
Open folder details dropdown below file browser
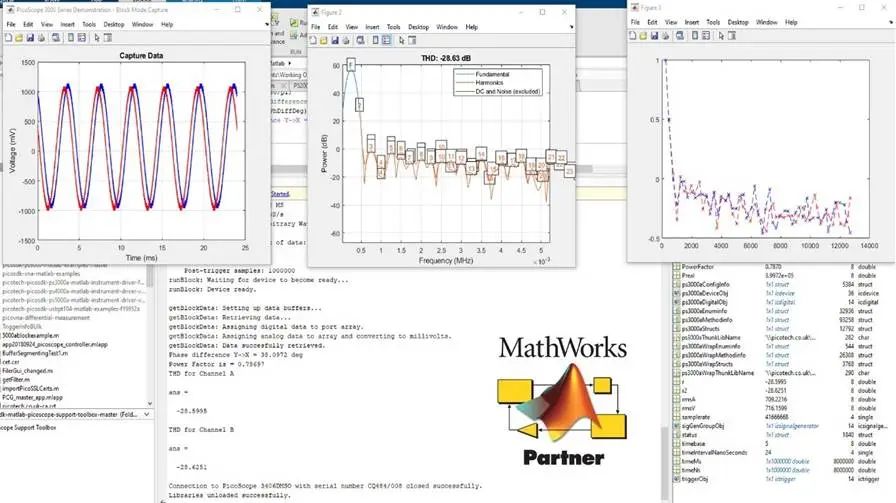click(147, 414)
